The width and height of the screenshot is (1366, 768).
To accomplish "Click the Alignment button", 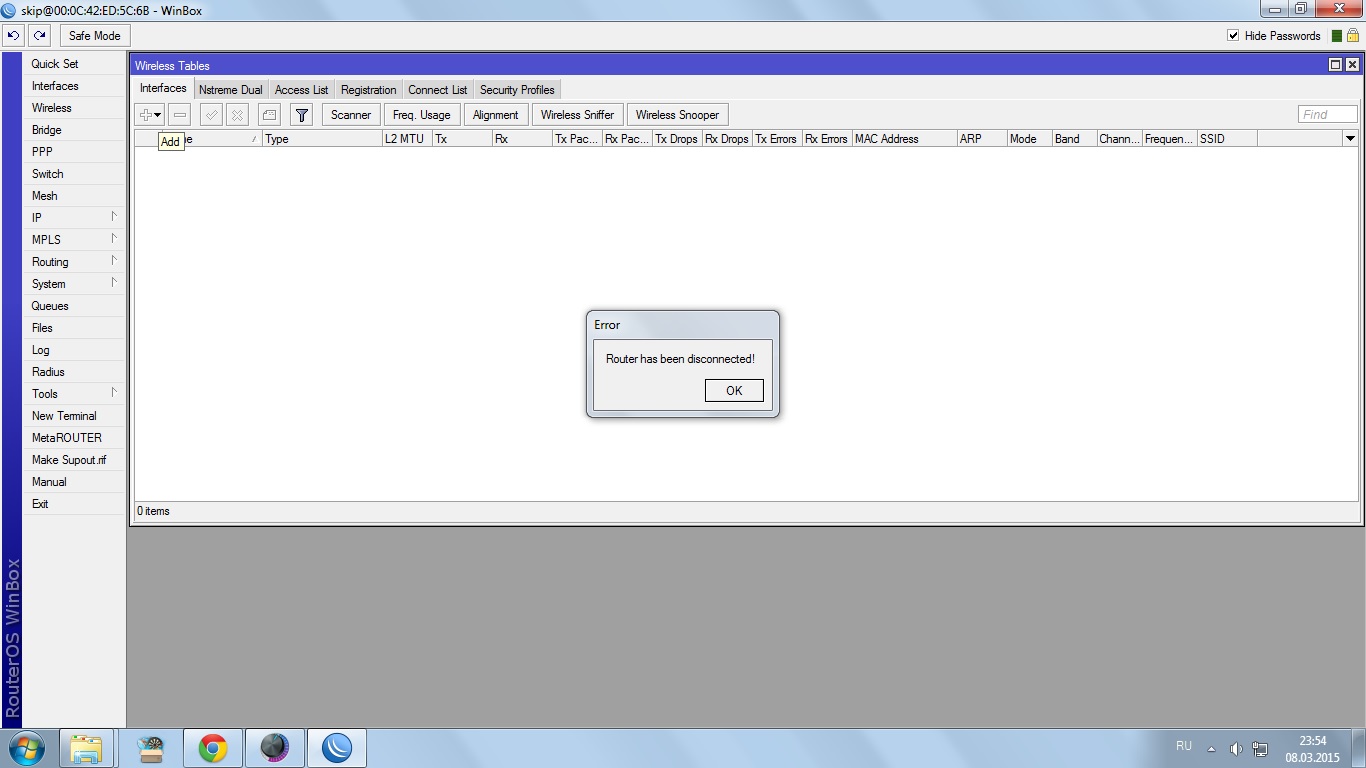I will pos(496,115).
